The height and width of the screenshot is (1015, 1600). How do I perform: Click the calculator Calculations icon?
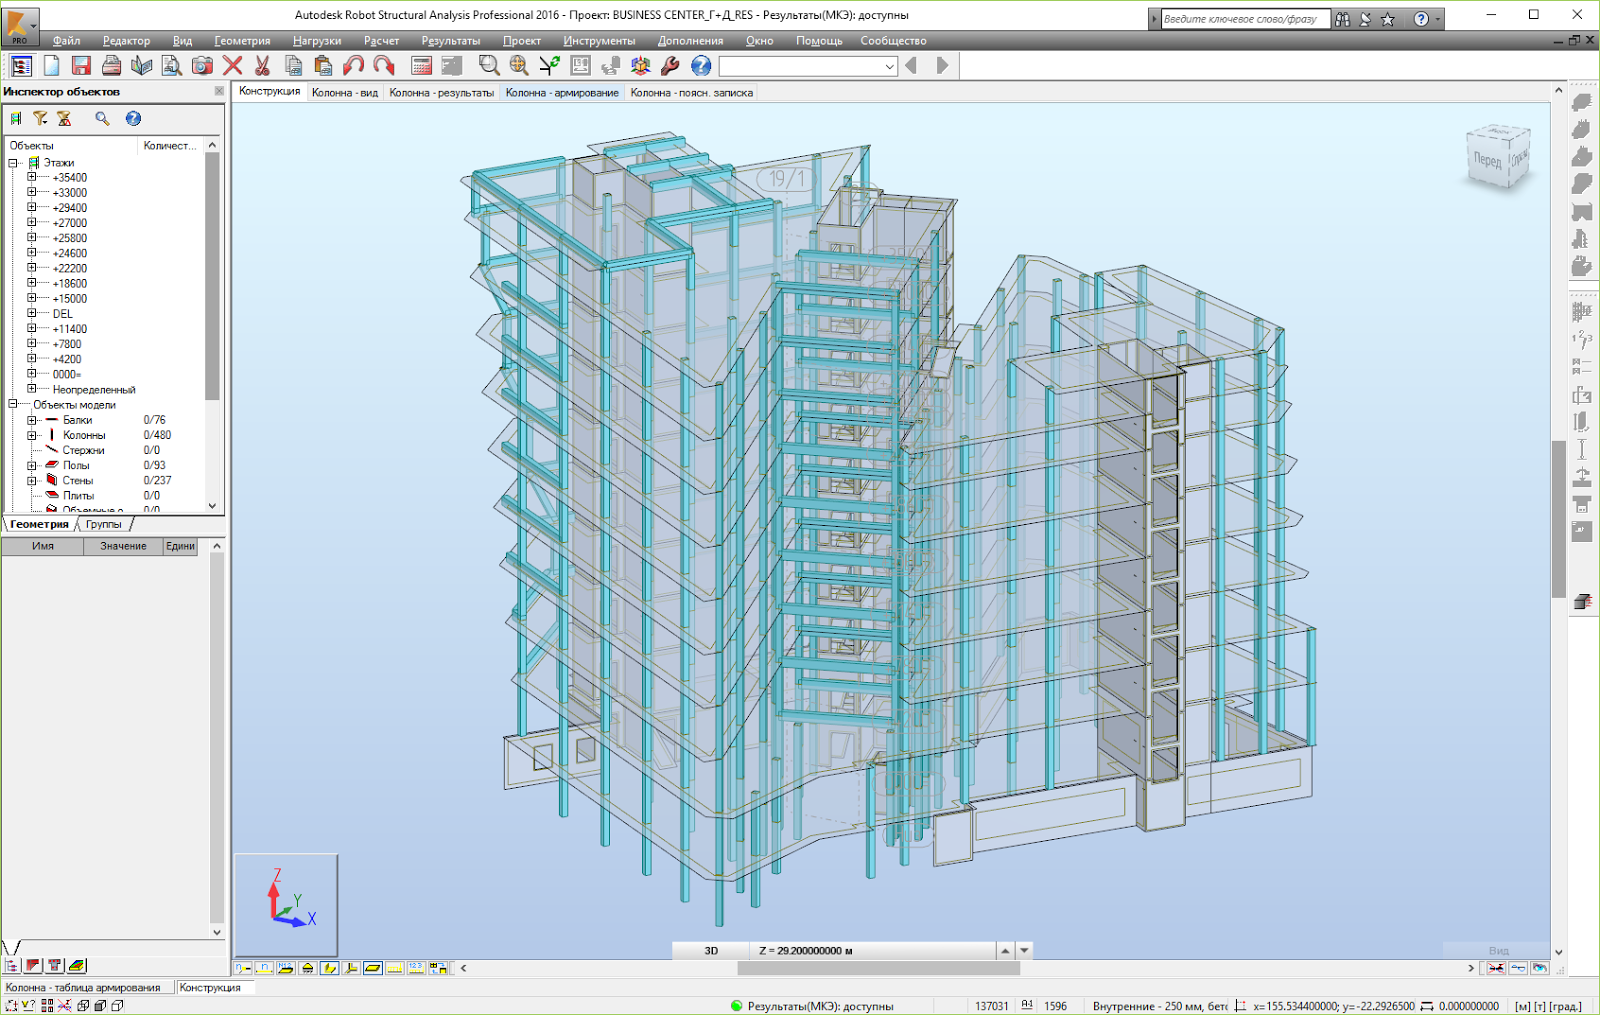point(422,66)
